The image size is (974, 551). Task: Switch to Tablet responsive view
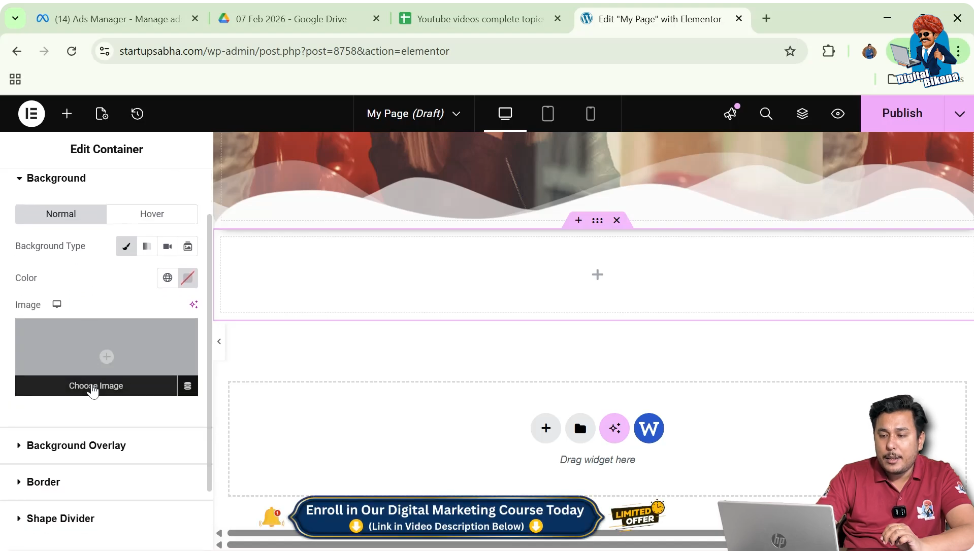point(548,114)
